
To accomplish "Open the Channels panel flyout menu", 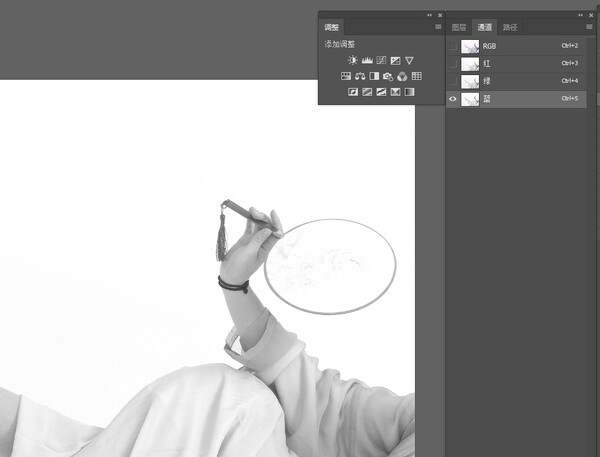I will click(x=589, y=27).
